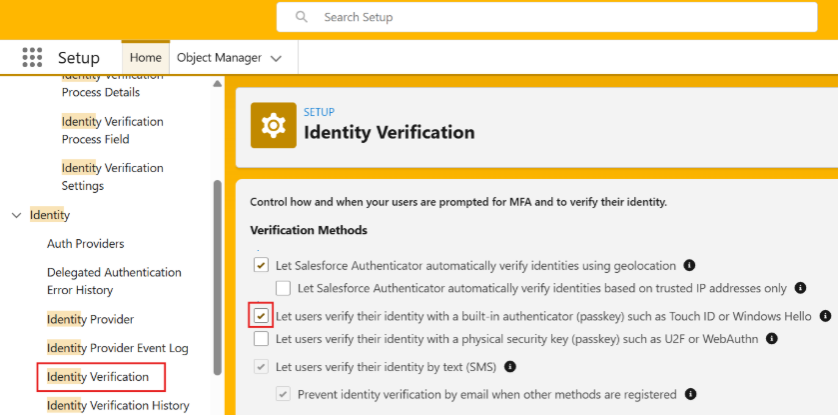Viewport: 840px width, 415px height.
Task: Select Identity Verification in sidebar
Action: point(98,377)
